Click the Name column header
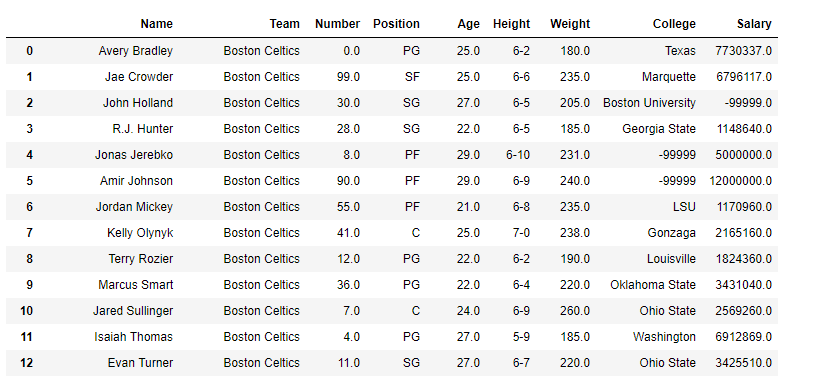The height and width of the screenshot is (382, 817). (x=156, y=24)
